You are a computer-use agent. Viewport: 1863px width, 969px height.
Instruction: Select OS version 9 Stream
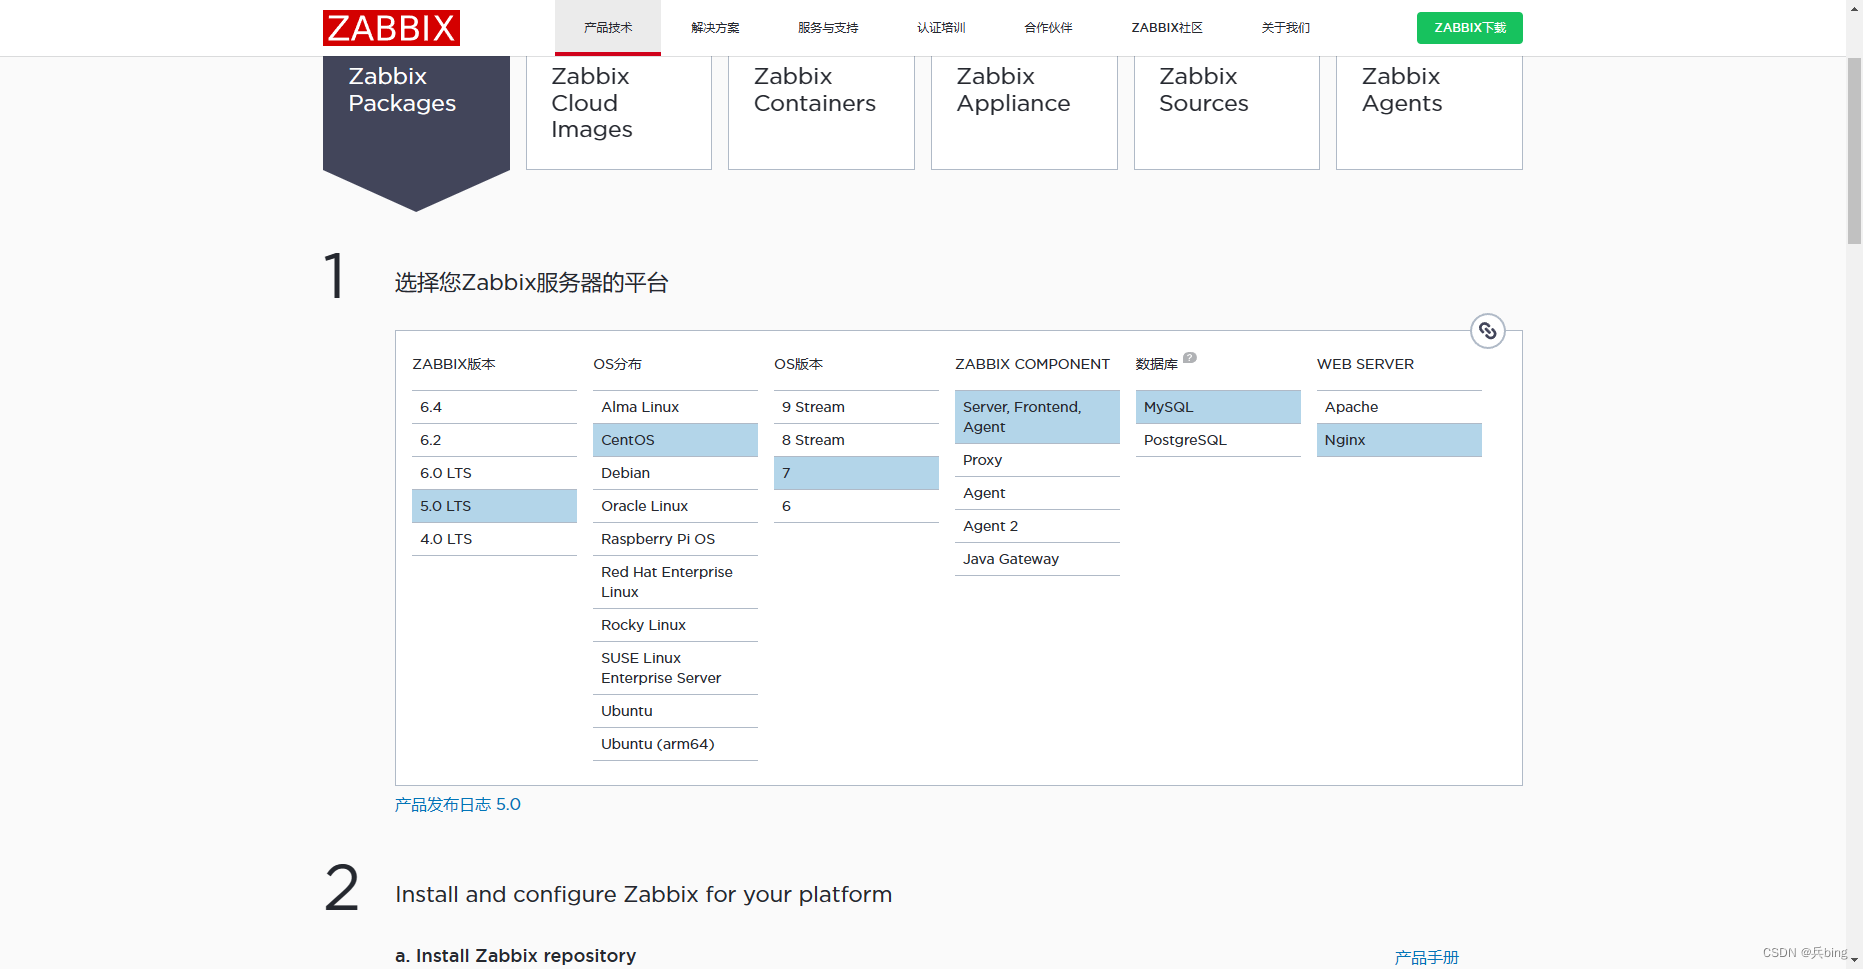tap(856, 407)
